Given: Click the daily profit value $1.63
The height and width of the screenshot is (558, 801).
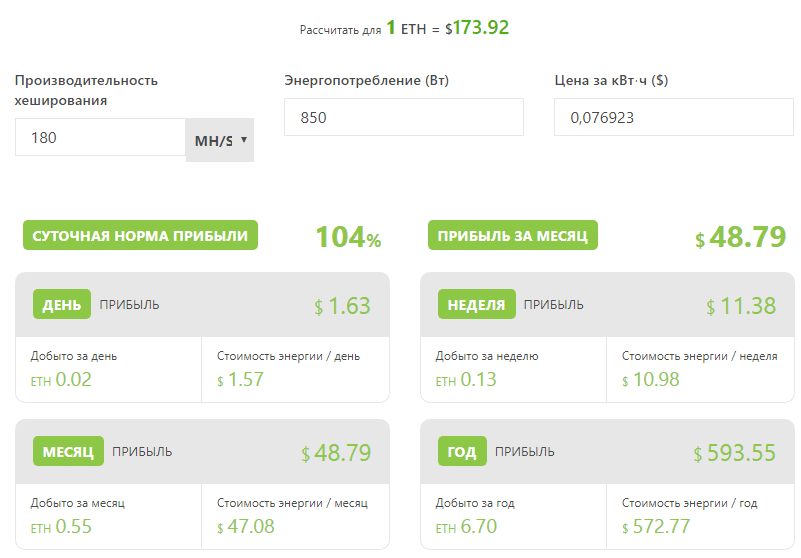Looking at the screenshot, I should [342, 306].
